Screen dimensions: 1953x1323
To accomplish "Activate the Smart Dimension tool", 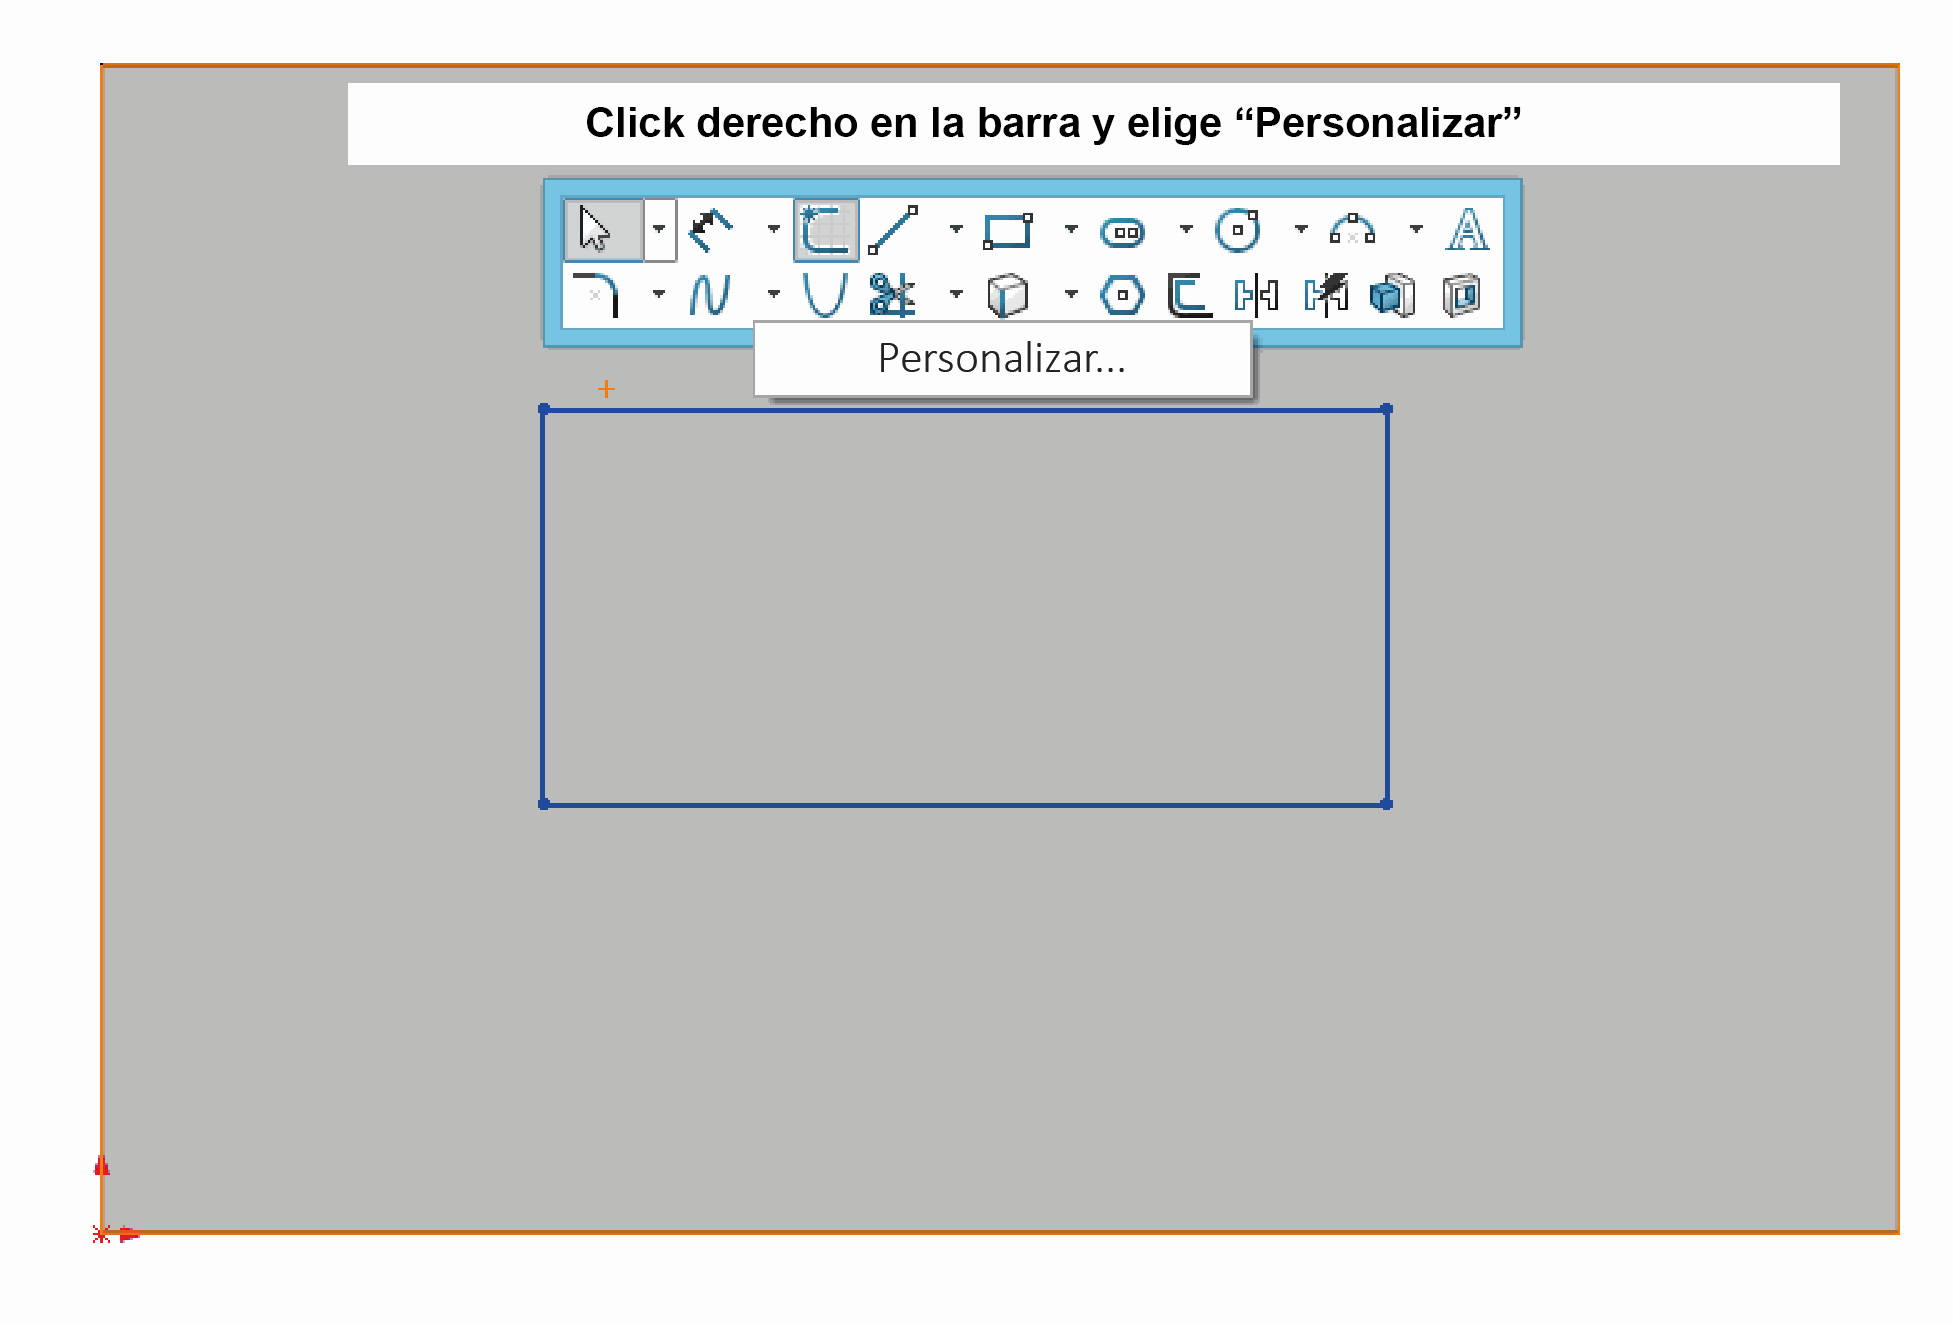I will (711, 230).
